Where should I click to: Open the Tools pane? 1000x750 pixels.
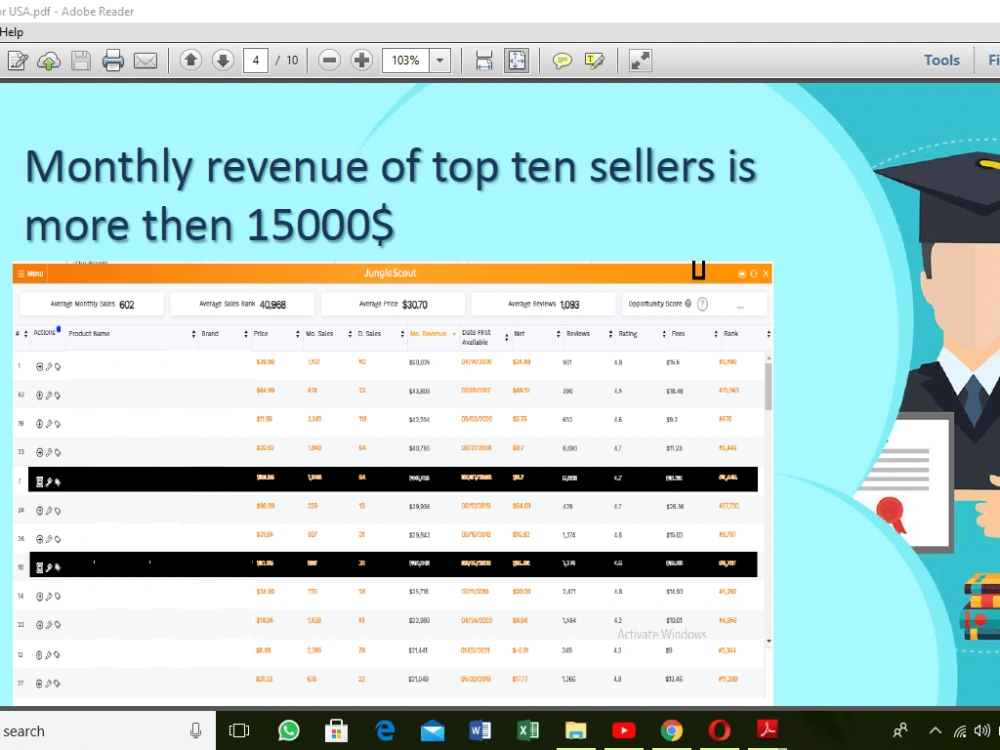941,60
